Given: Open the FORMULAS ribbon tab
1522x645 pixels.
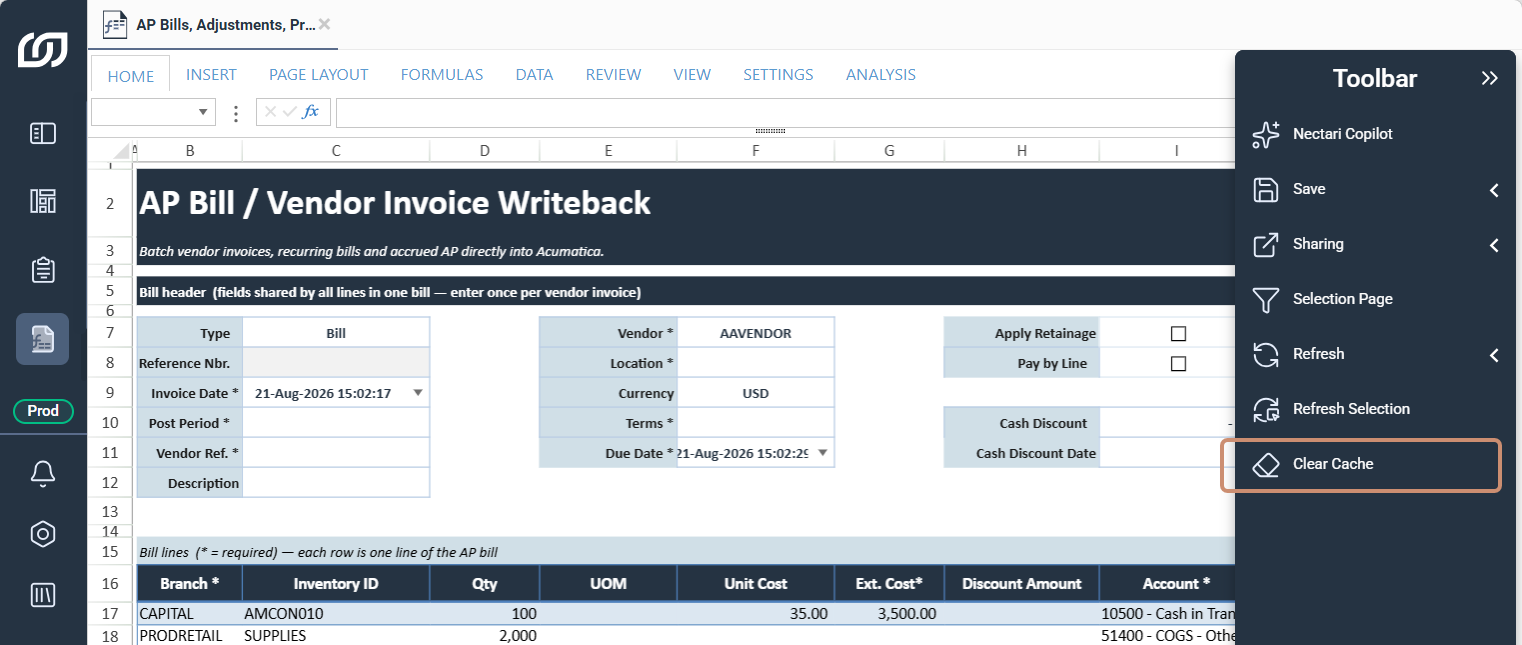Looking at the screenshot, I should [442, 74].
